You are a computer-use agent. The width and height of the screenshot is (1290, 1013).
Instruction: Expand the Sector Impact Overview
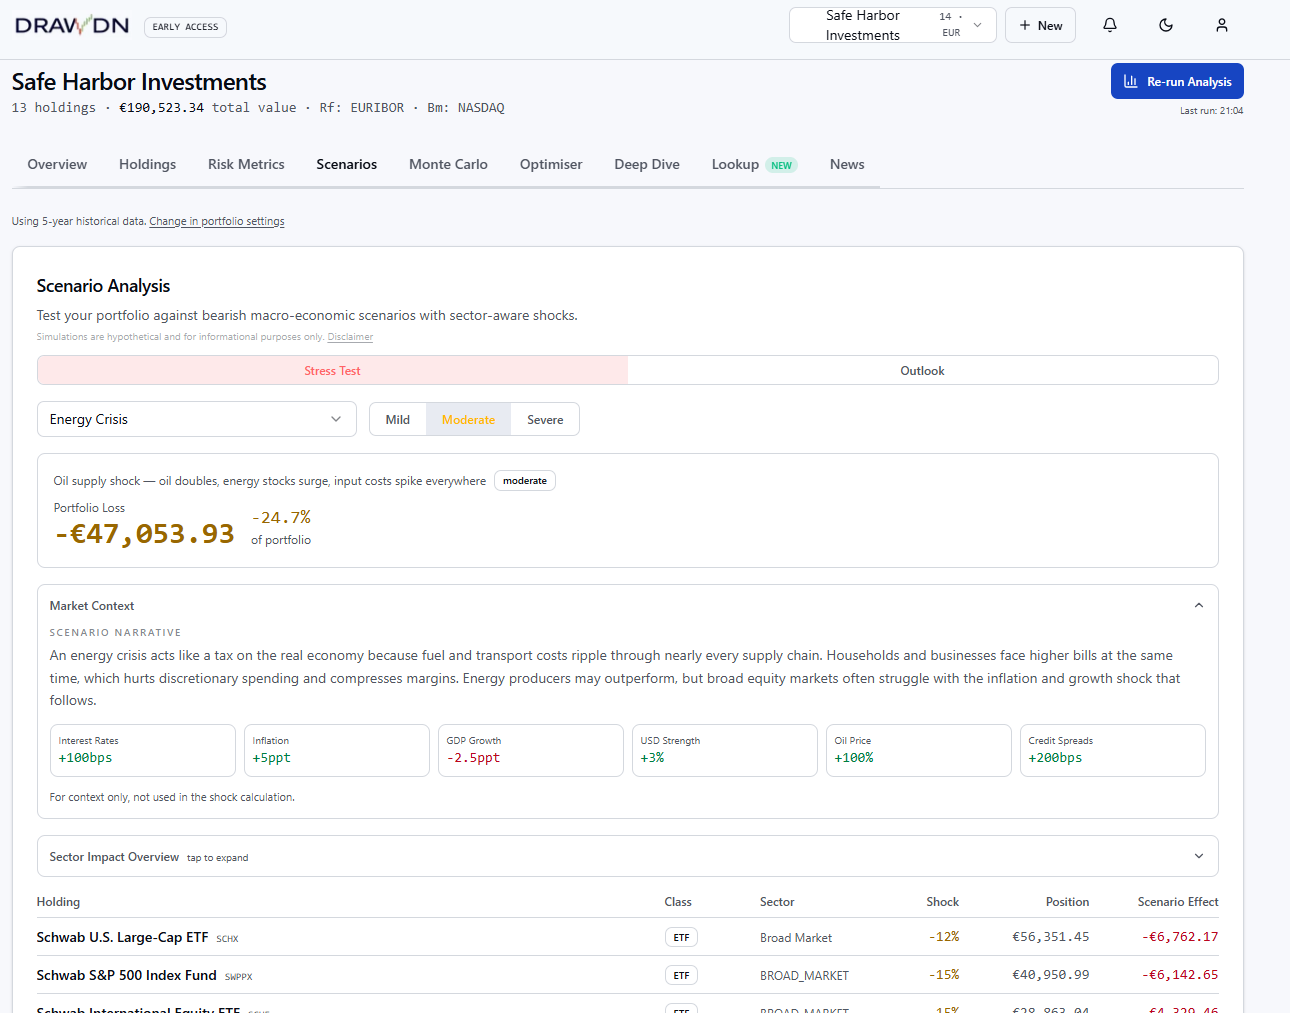(x=627, y=856)
